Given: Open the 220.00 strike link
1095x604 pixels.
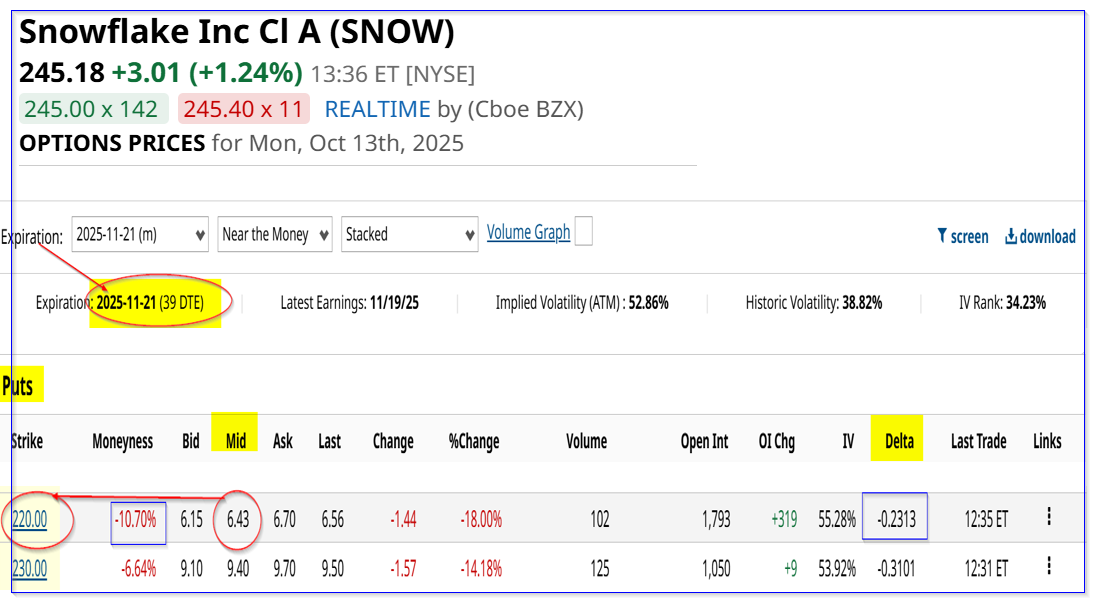Looking at the screenshot, I should pos(29,519).
